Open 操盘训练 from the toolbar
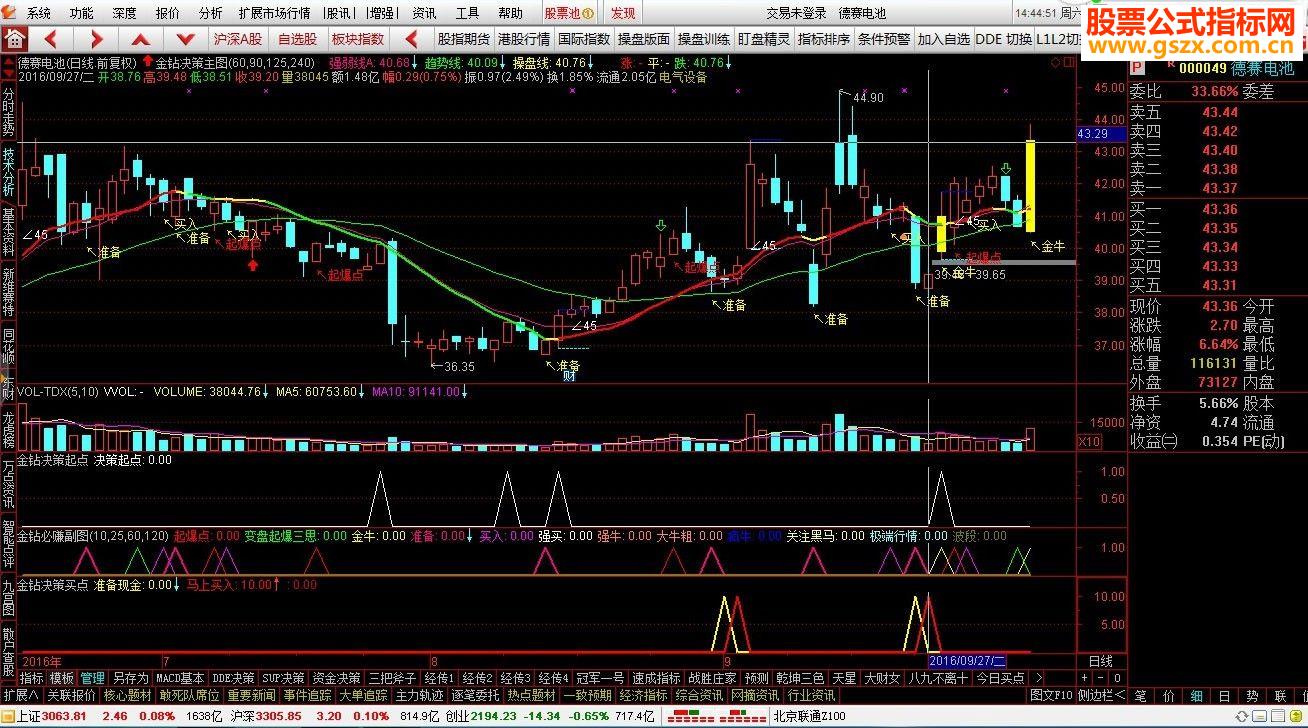Viewport: 1308px width, 728px height. pyautogui.click(x=704, y=39)
